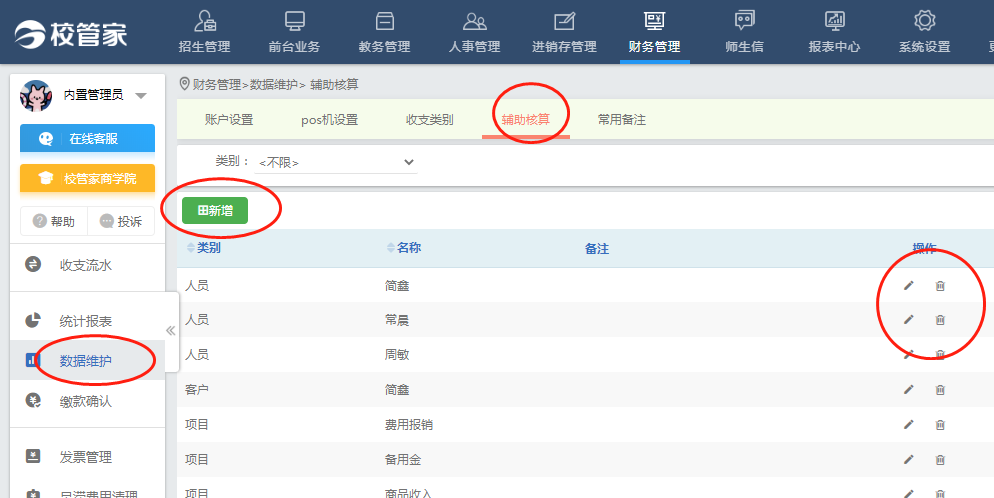Switch to 收支类别 tab
This screenshot has height=498, width=994.
[x=430, y=120]
